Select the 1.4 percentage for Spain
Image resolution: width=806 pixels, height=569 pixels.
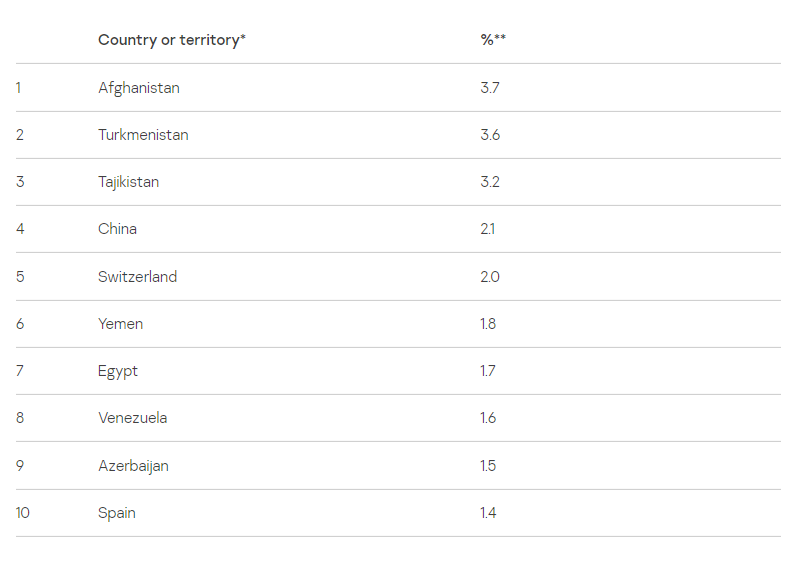(488, 513)
